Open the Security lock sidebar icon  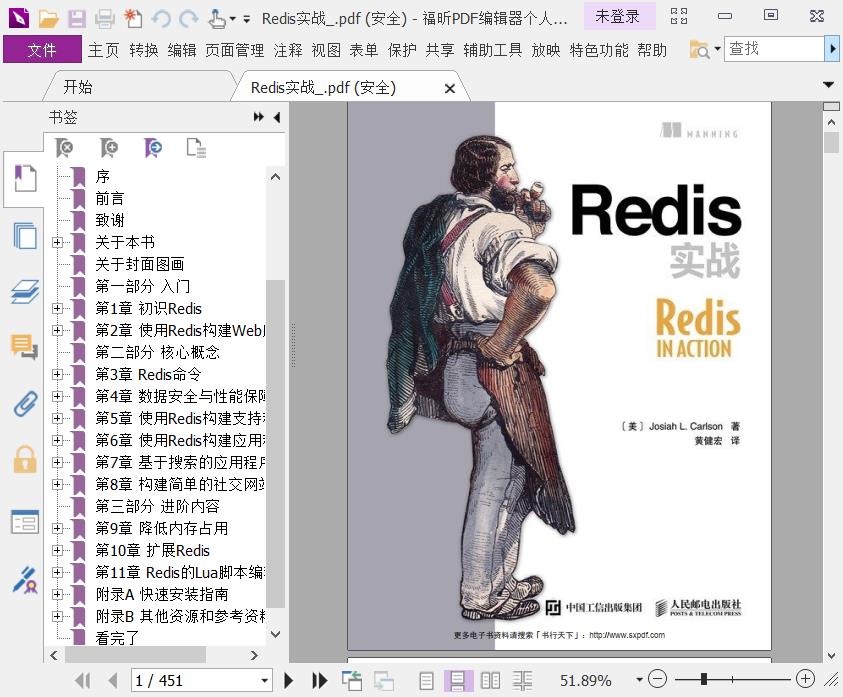25,460
